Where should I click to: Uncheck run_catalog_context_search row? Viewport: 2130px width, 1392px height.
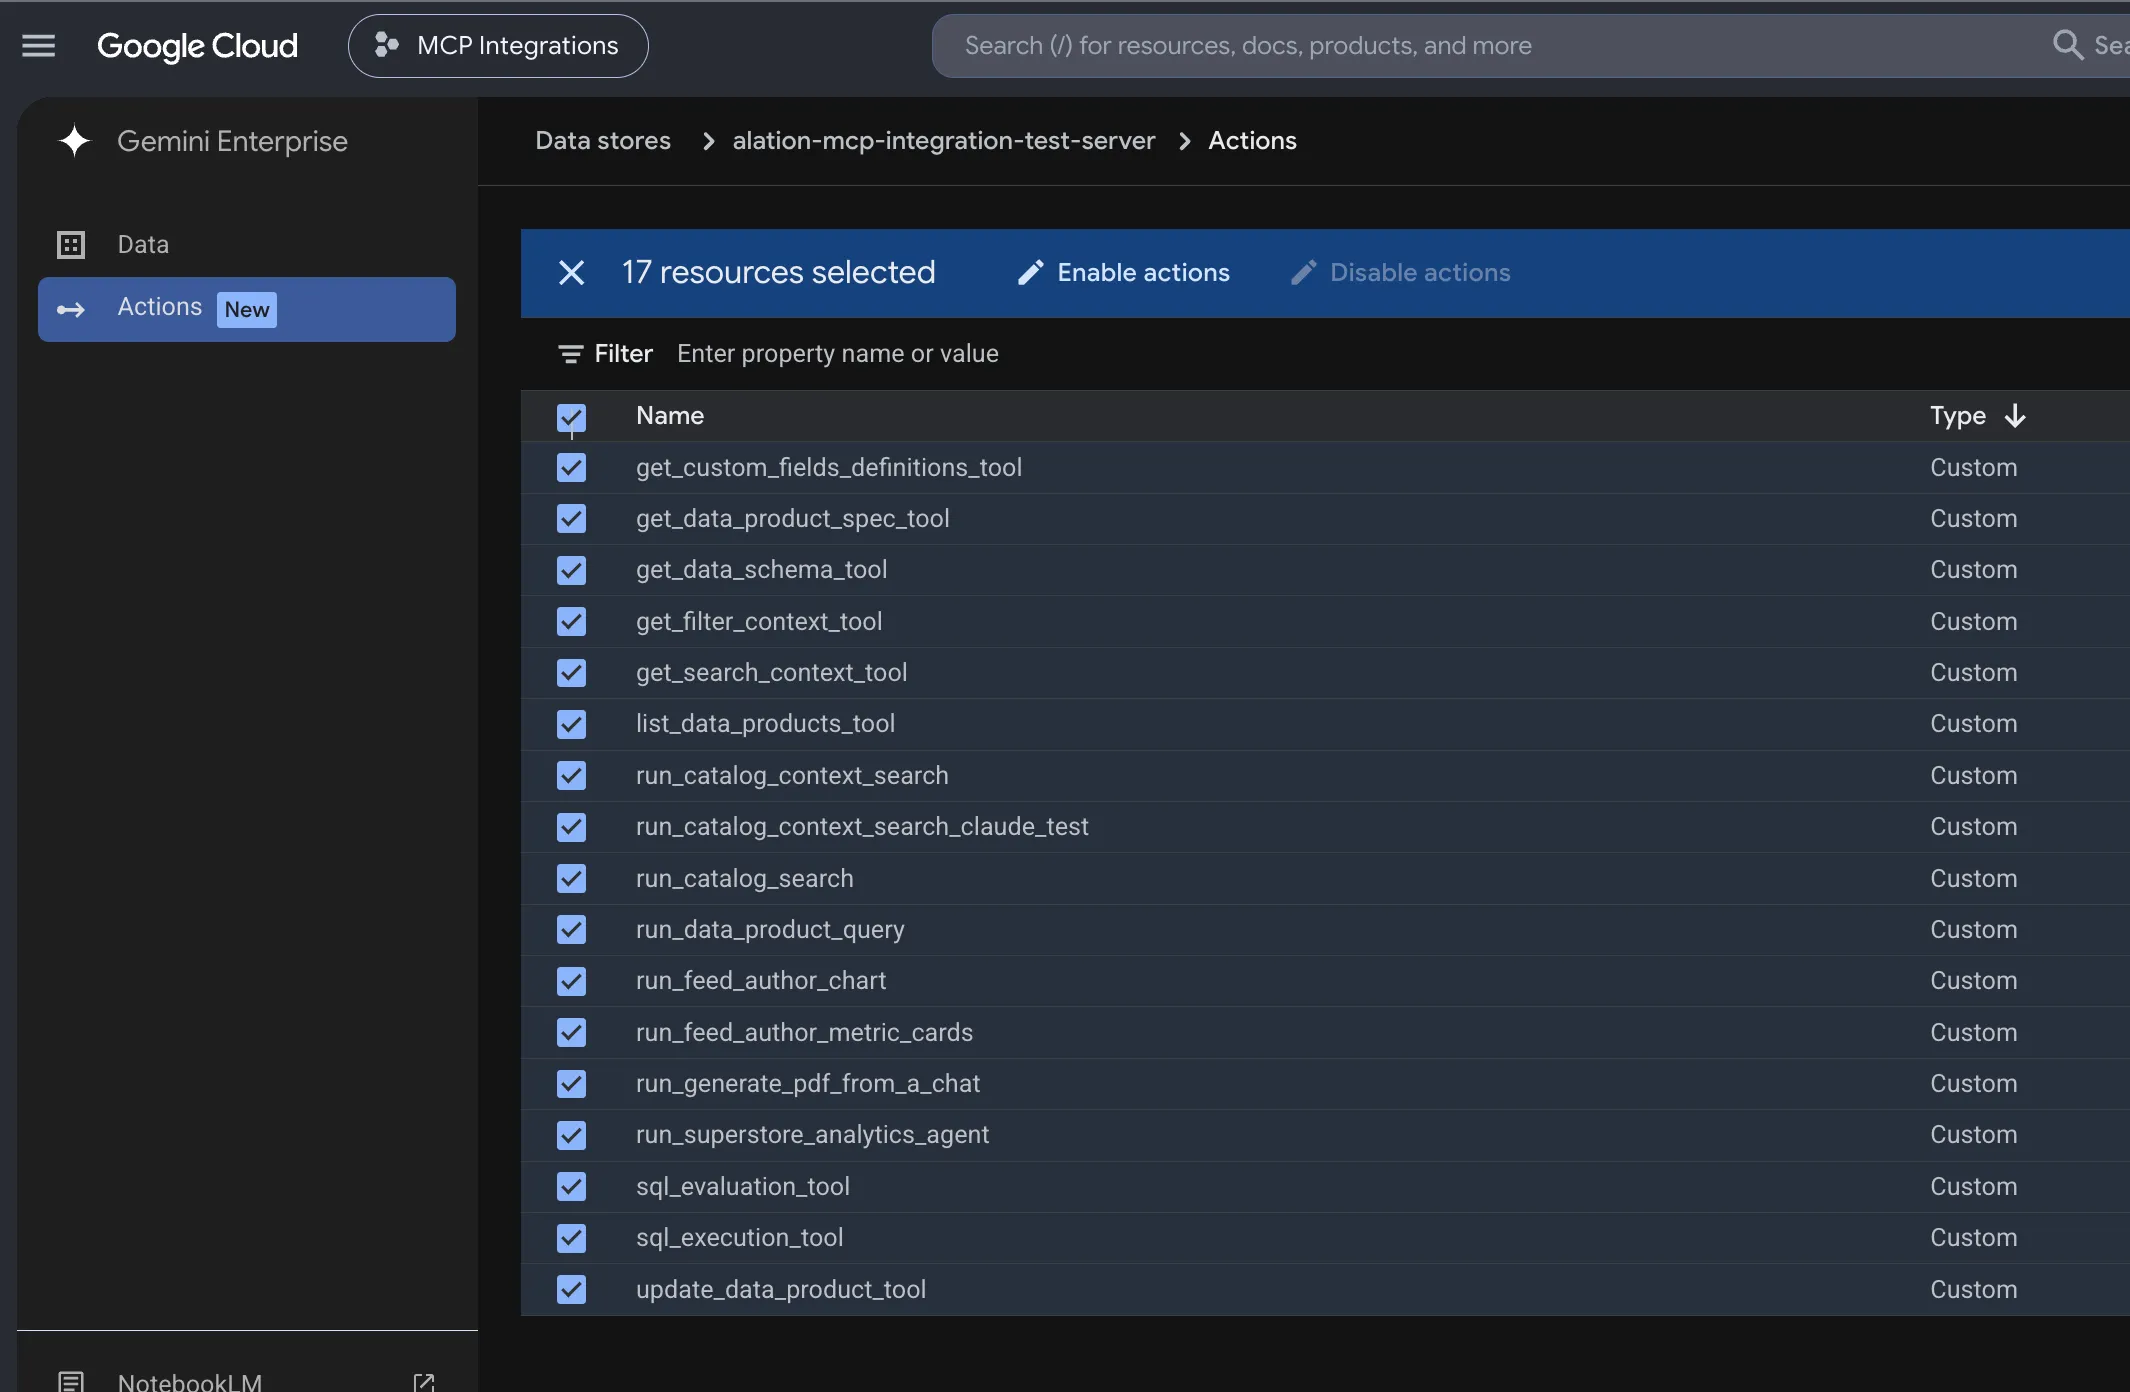click(571, 776)
